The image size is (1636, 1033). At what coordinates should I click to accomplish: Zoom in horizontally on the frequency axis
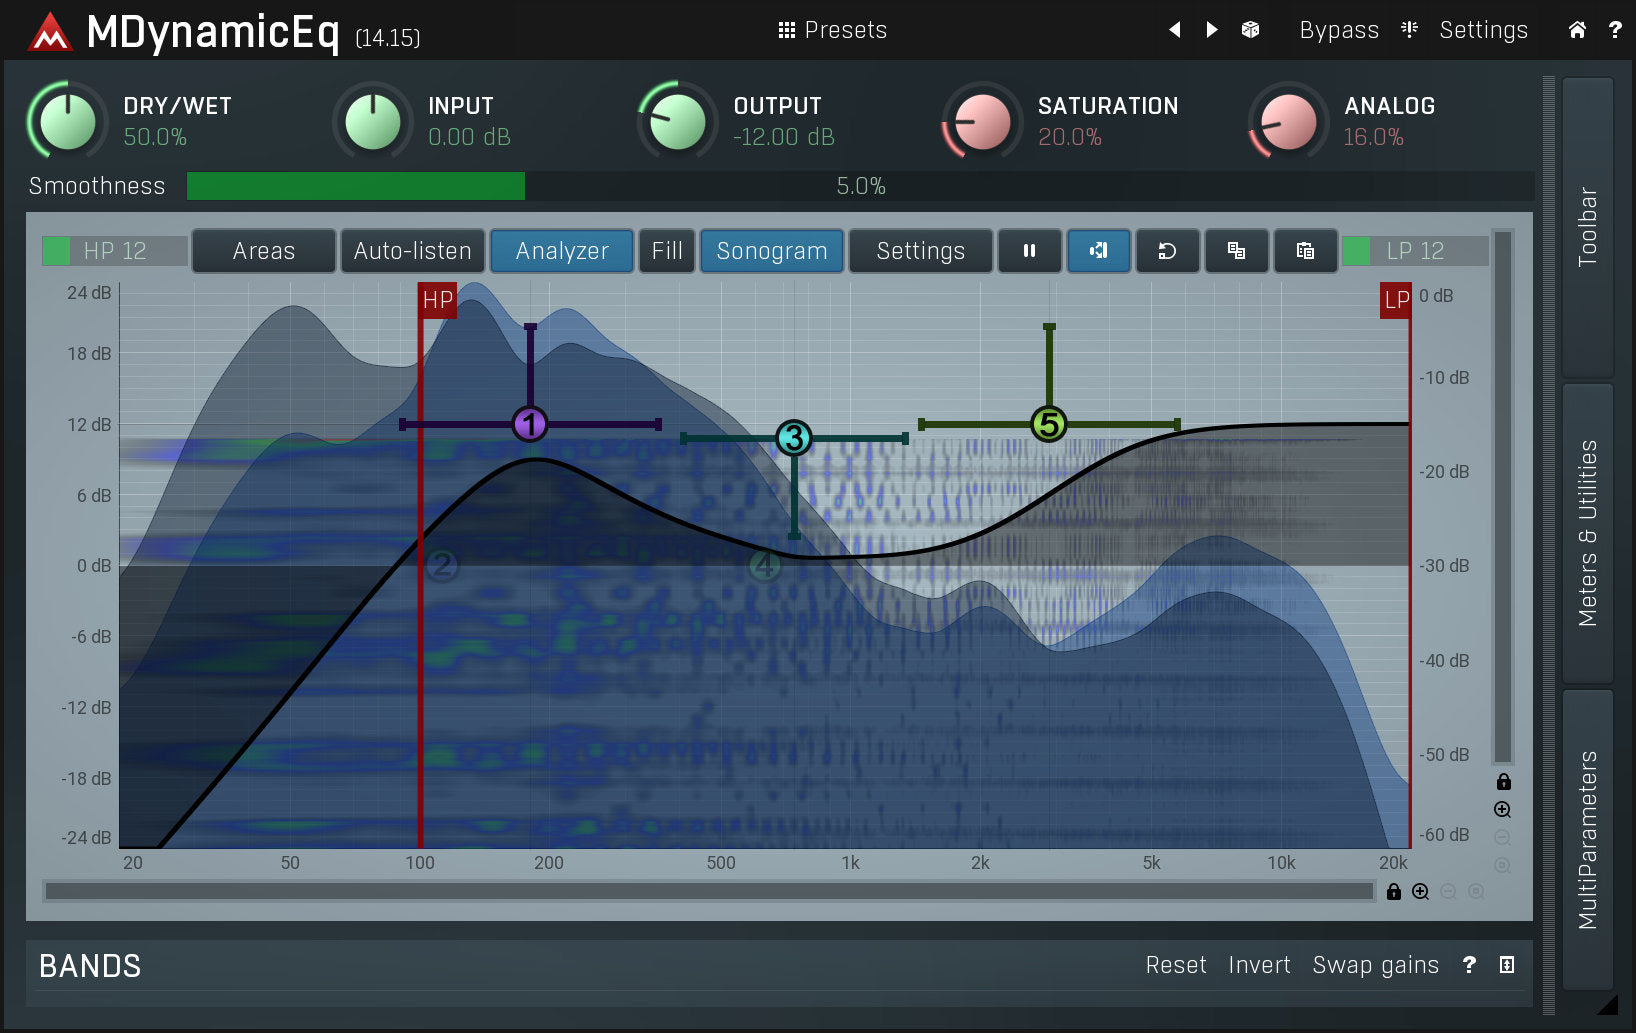1420,892
